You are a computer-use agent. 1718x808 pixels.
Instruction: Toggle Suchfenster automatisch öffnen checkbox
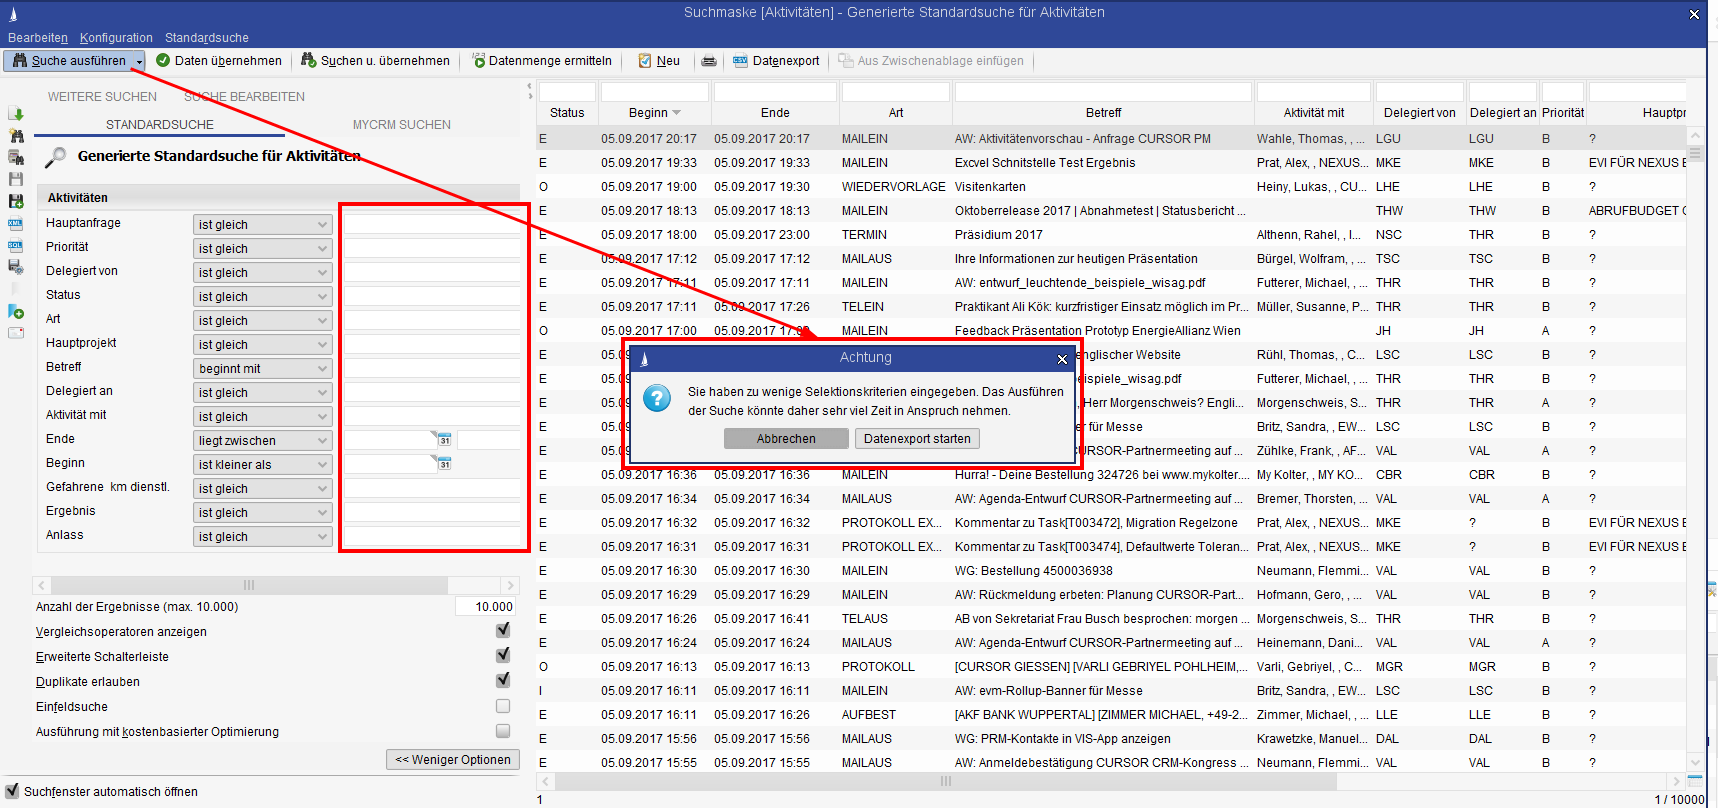click(x=12, y=791)
